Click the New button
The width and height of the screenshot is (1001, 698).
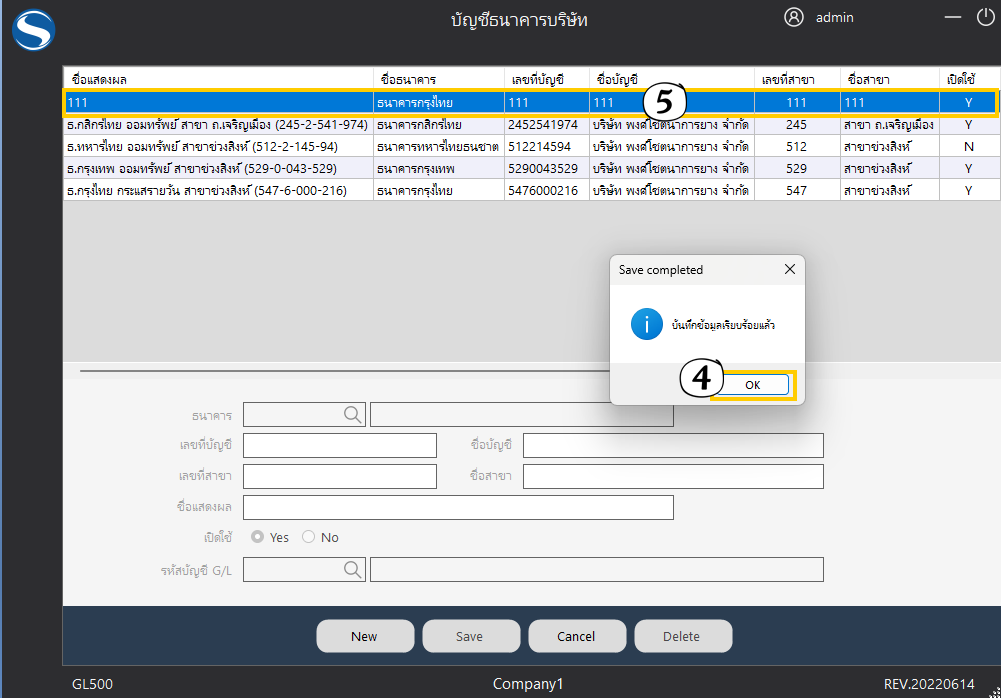click(x=365, y=636)
